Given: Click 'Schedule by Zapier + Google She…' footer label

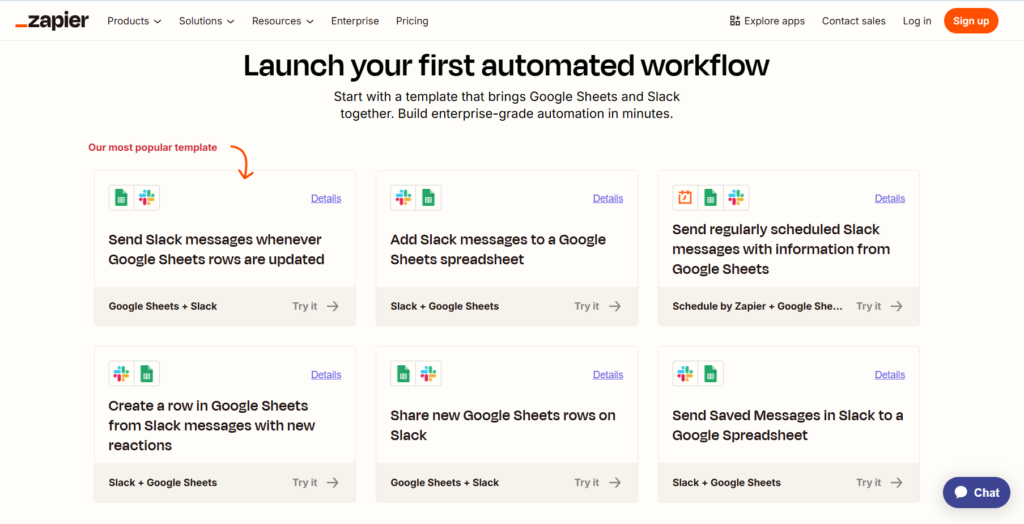Looking at the screenshot, I should pyautogui.click(x=758, y=306).
